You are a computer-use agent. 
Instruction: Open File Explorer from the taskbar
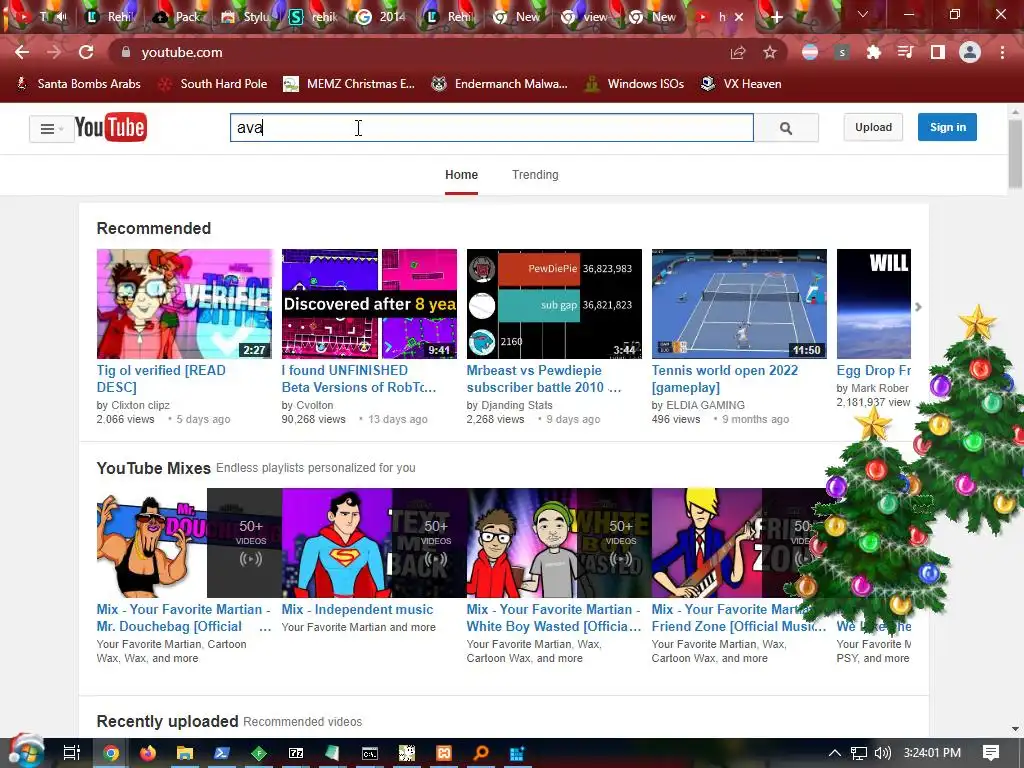pyautogui.click(x=185, y=753)
